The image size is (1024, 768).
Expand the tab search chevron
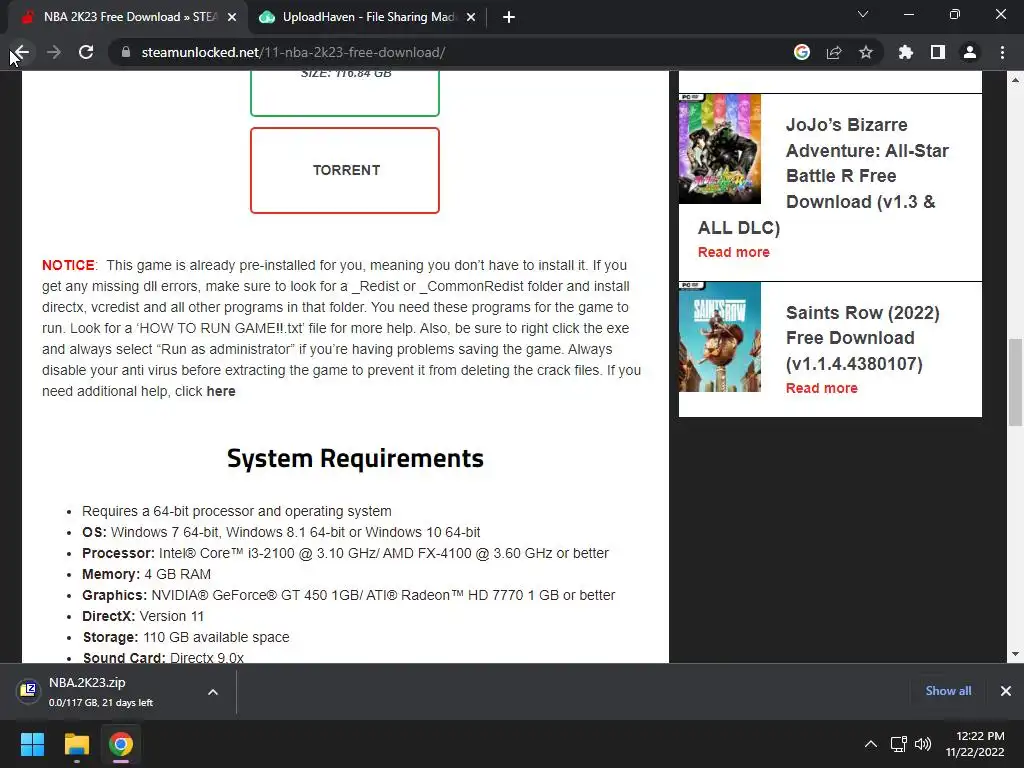863,14
